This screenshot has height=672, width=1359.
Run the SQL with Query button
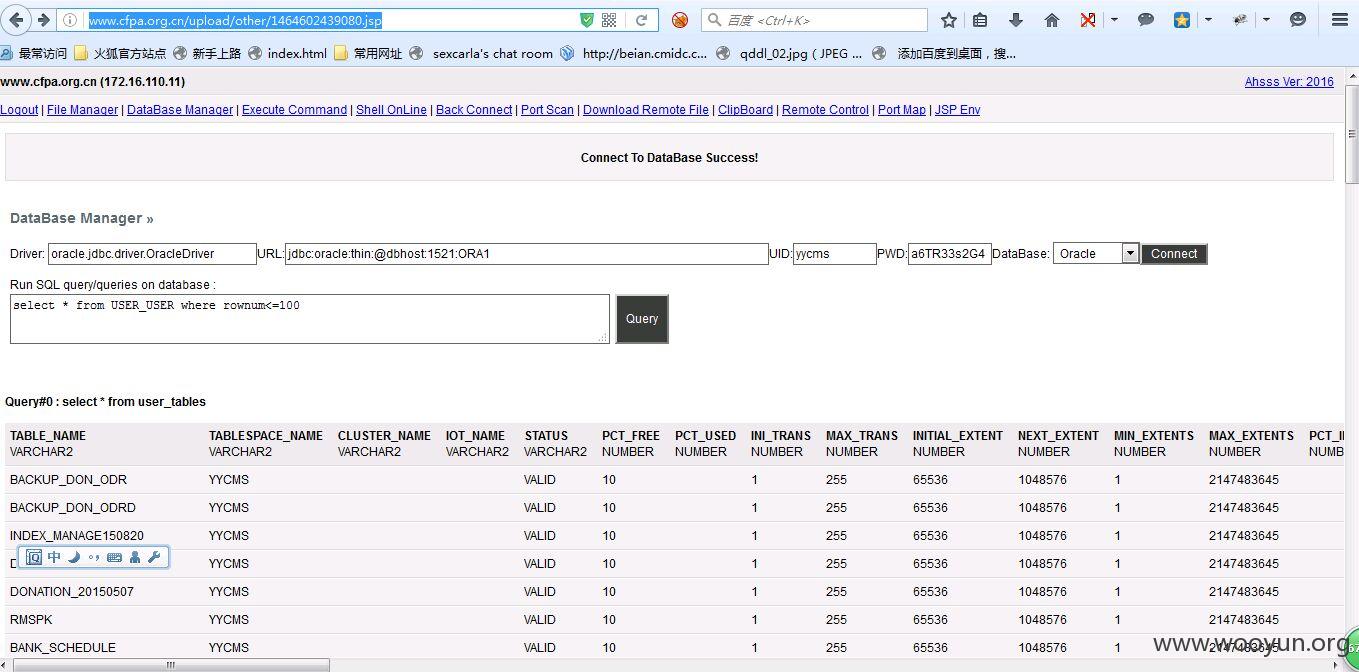pyautogui.click(x=642, y=319)
